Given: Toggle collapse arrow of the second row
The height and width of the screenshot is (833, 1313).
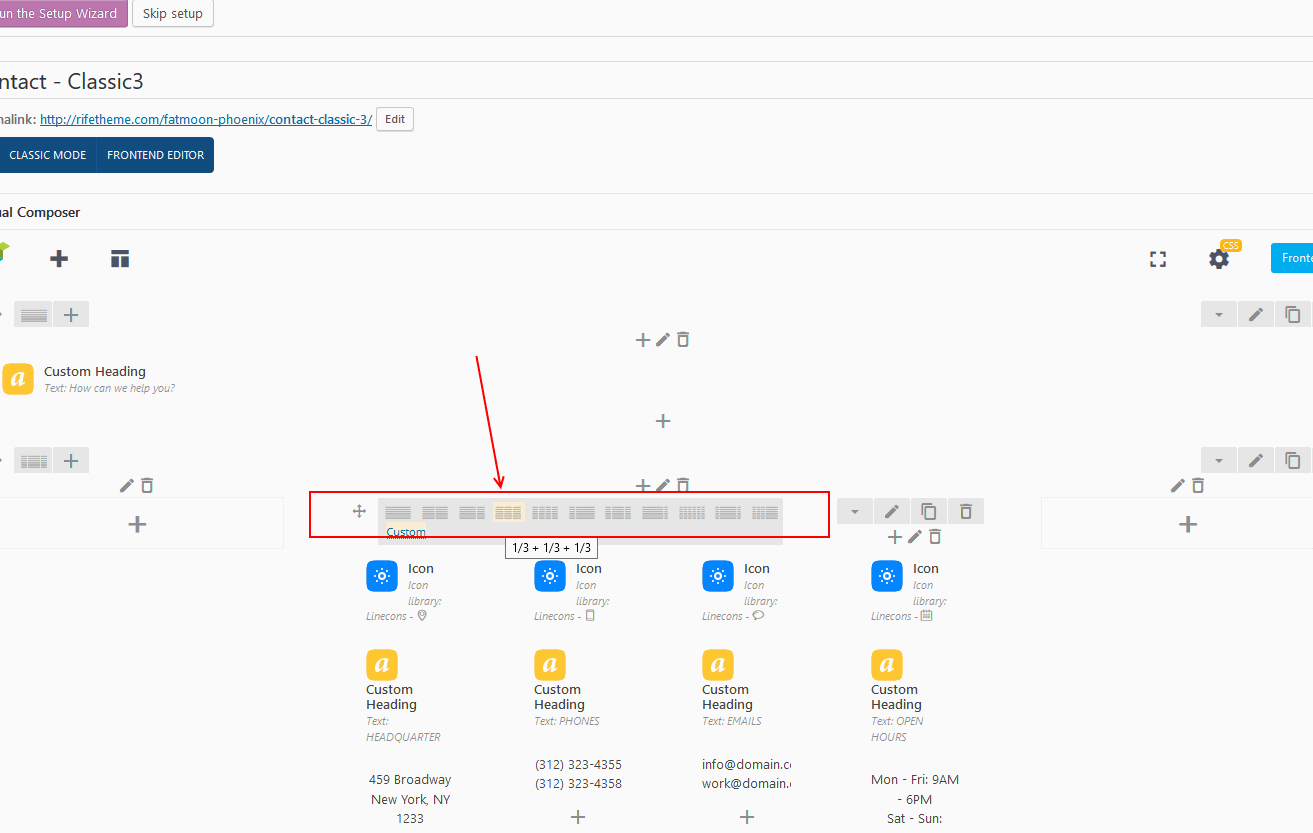Looking at the screenshot, I should 1219,460.
